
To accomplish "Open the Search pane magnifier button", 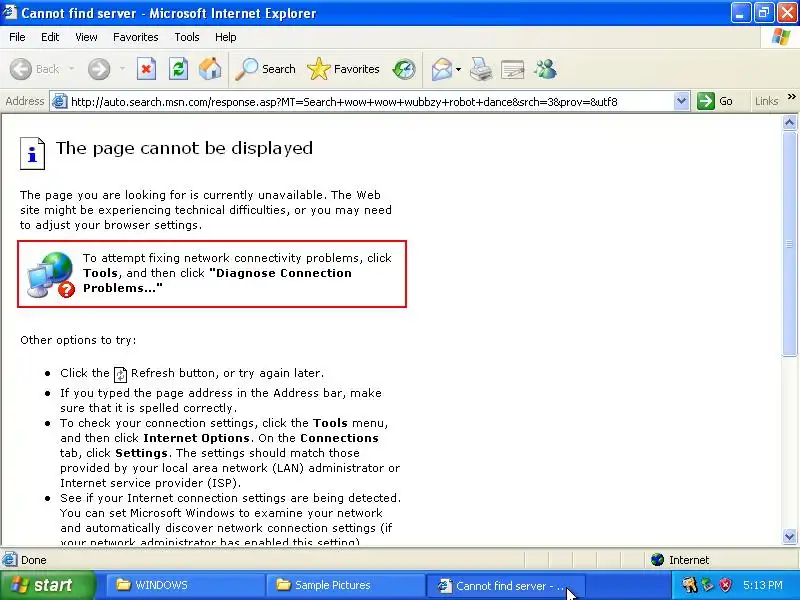I will [265, 69].
